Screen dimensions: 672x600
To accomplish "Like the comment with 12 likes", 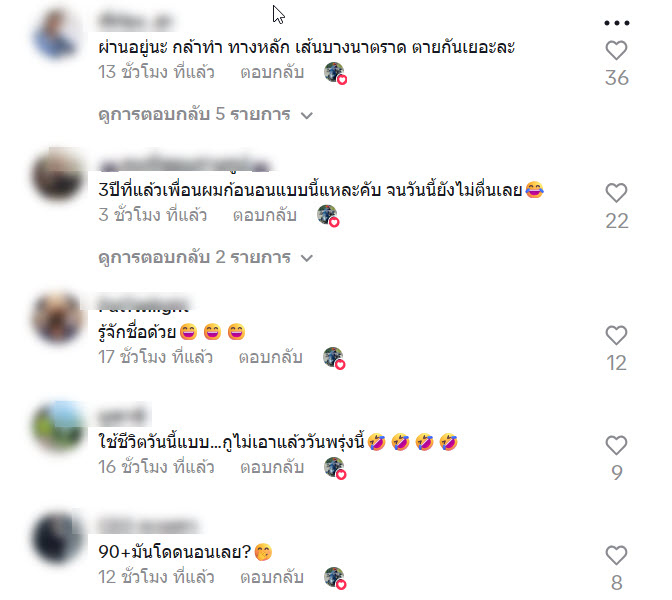I will [616, 335].
